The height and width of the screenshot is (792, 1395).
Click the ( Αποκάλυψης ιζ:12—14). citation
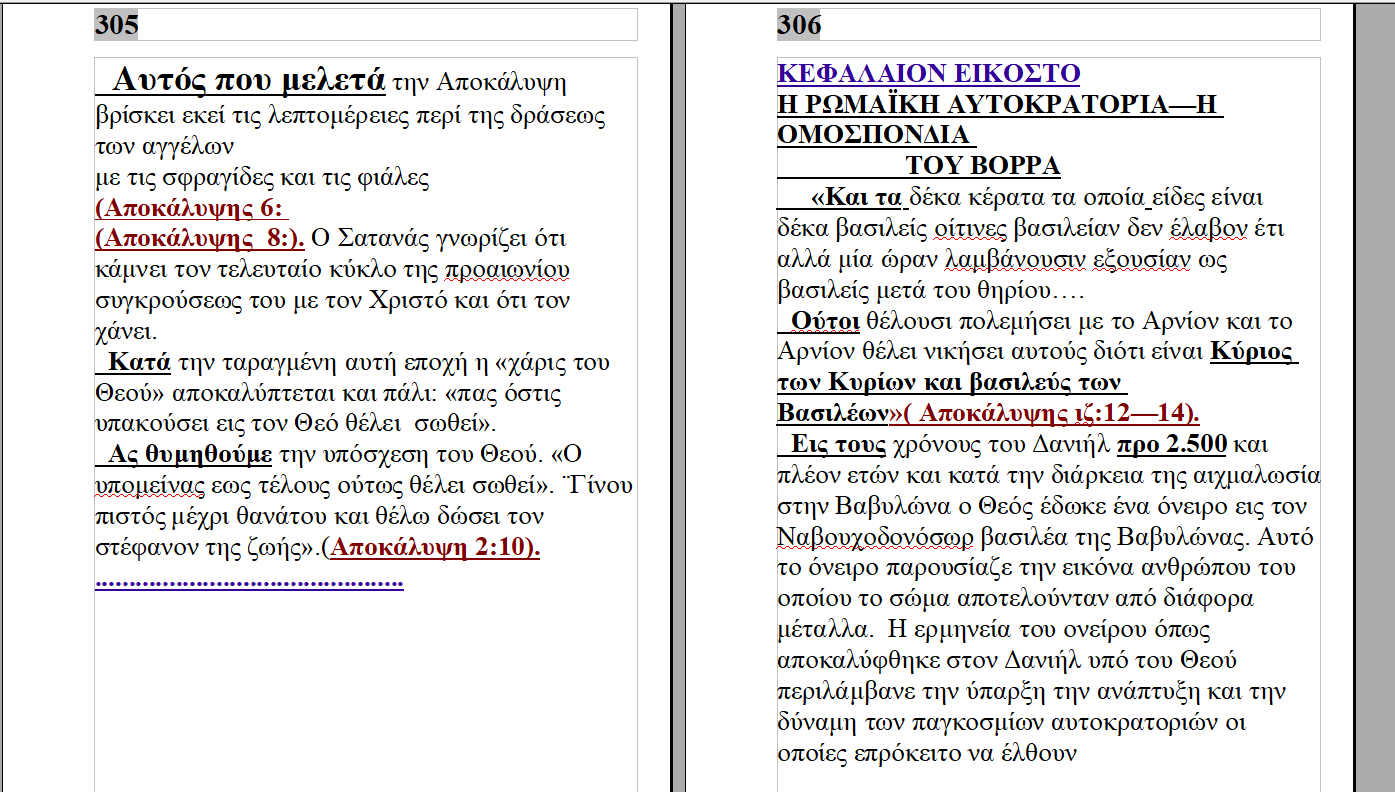click(x=1050, y=413)
